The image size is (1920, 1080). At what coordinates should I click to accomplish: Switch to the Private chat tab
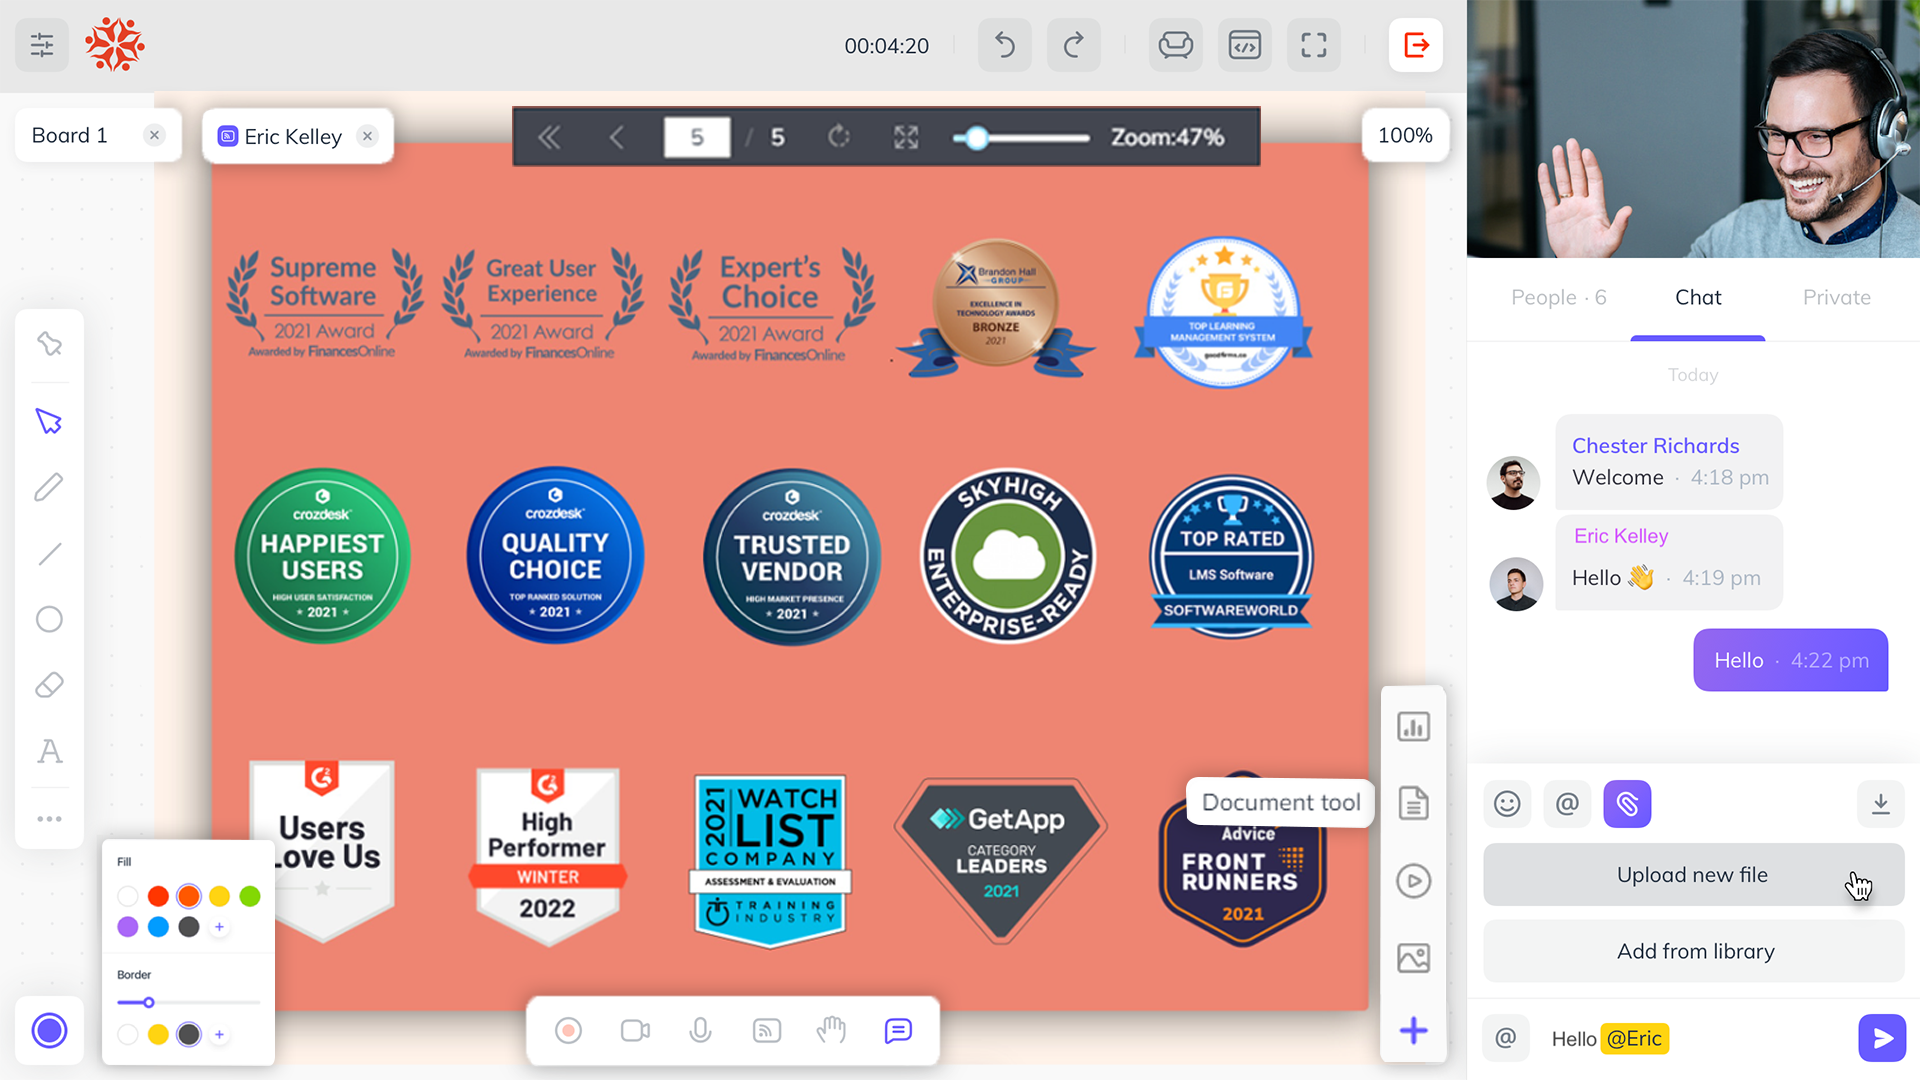(x=1836, y=297)
